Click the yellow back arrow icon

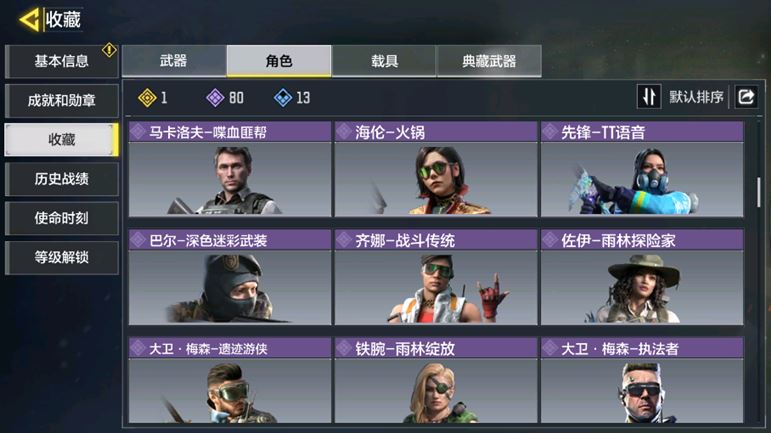click(29, 20)
